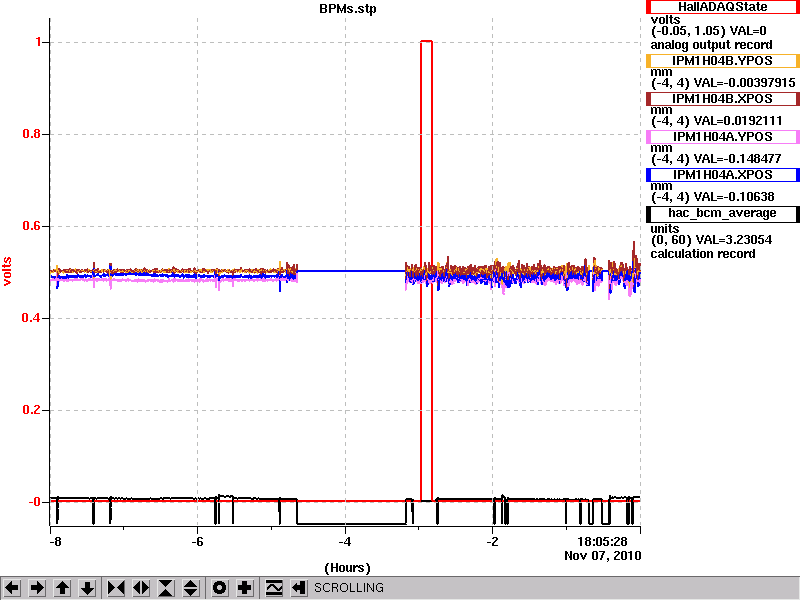Zoom out vertically with the up-down triangles icon
The width and height of the screenshot is (800, 600).
pos(191,588)
